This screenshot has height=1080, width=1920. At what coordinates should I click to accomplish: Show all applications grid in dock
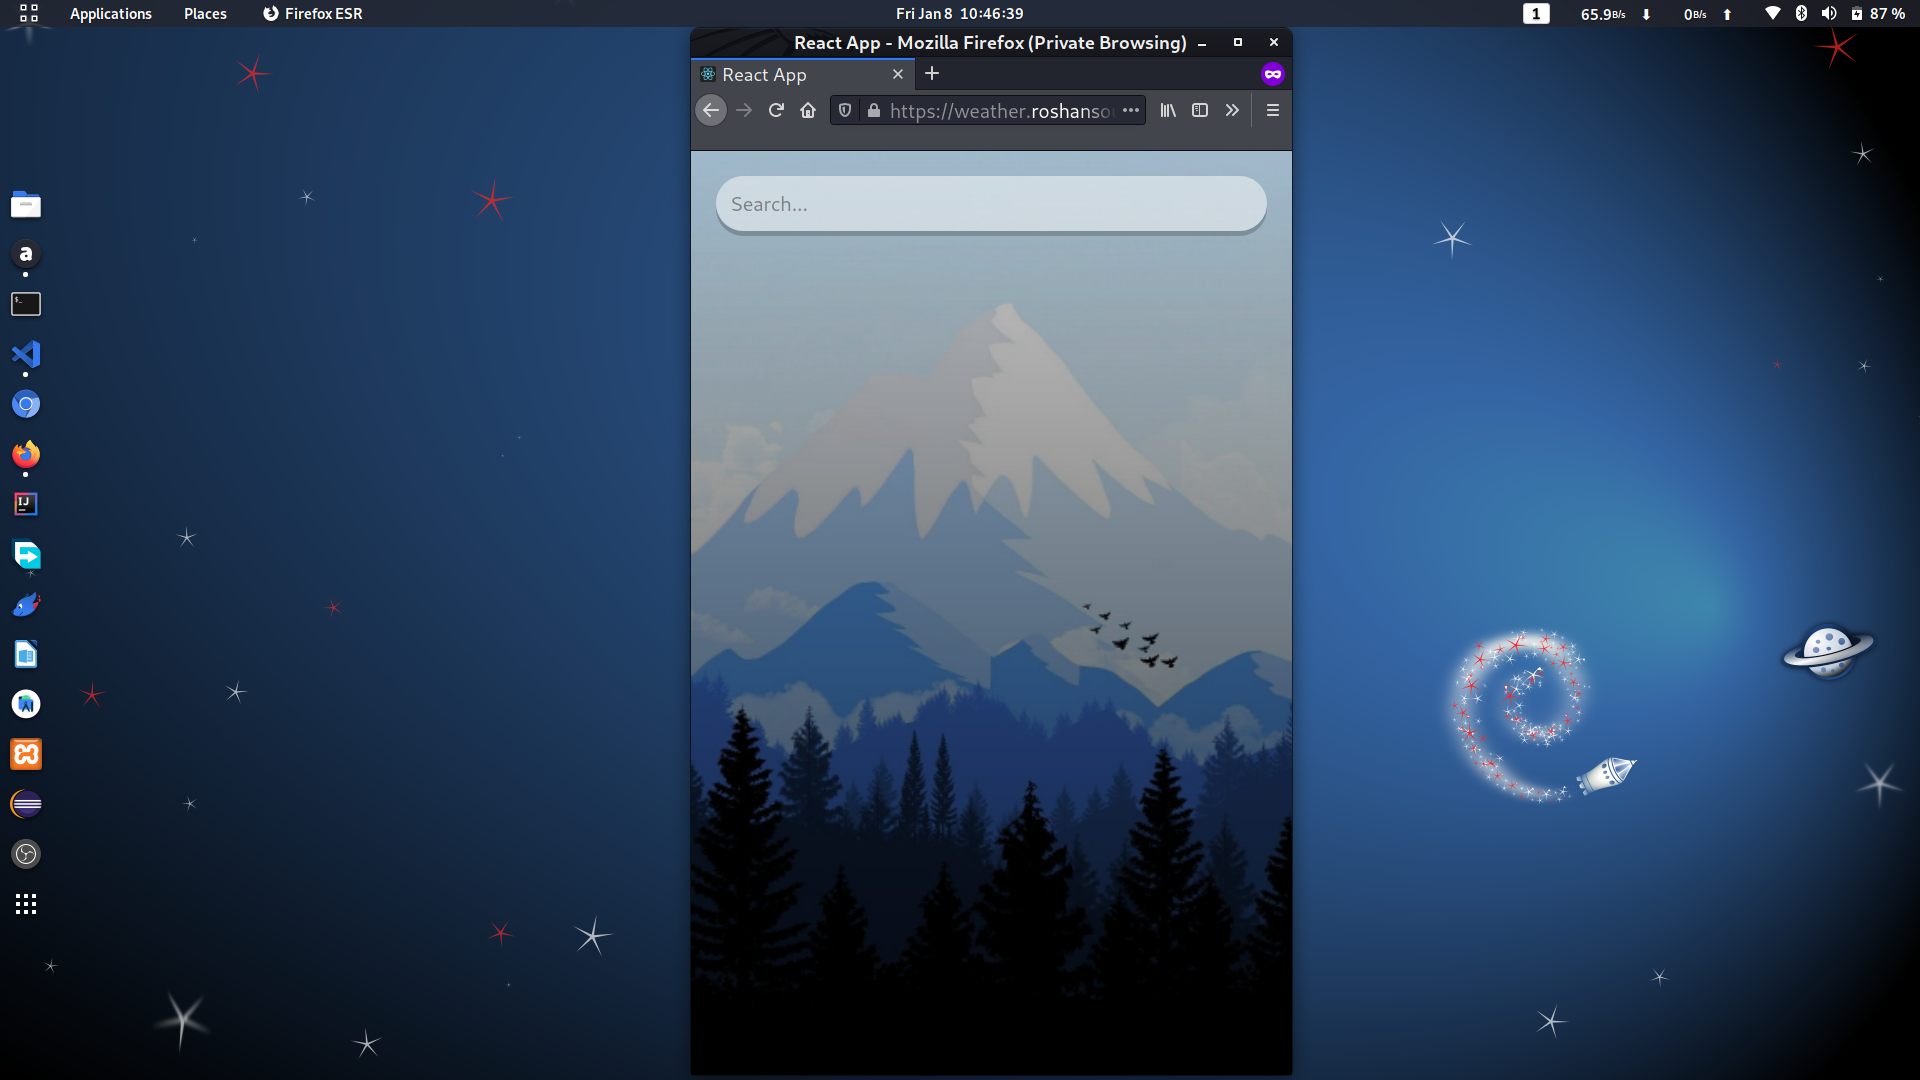click(x=26, y=904)
